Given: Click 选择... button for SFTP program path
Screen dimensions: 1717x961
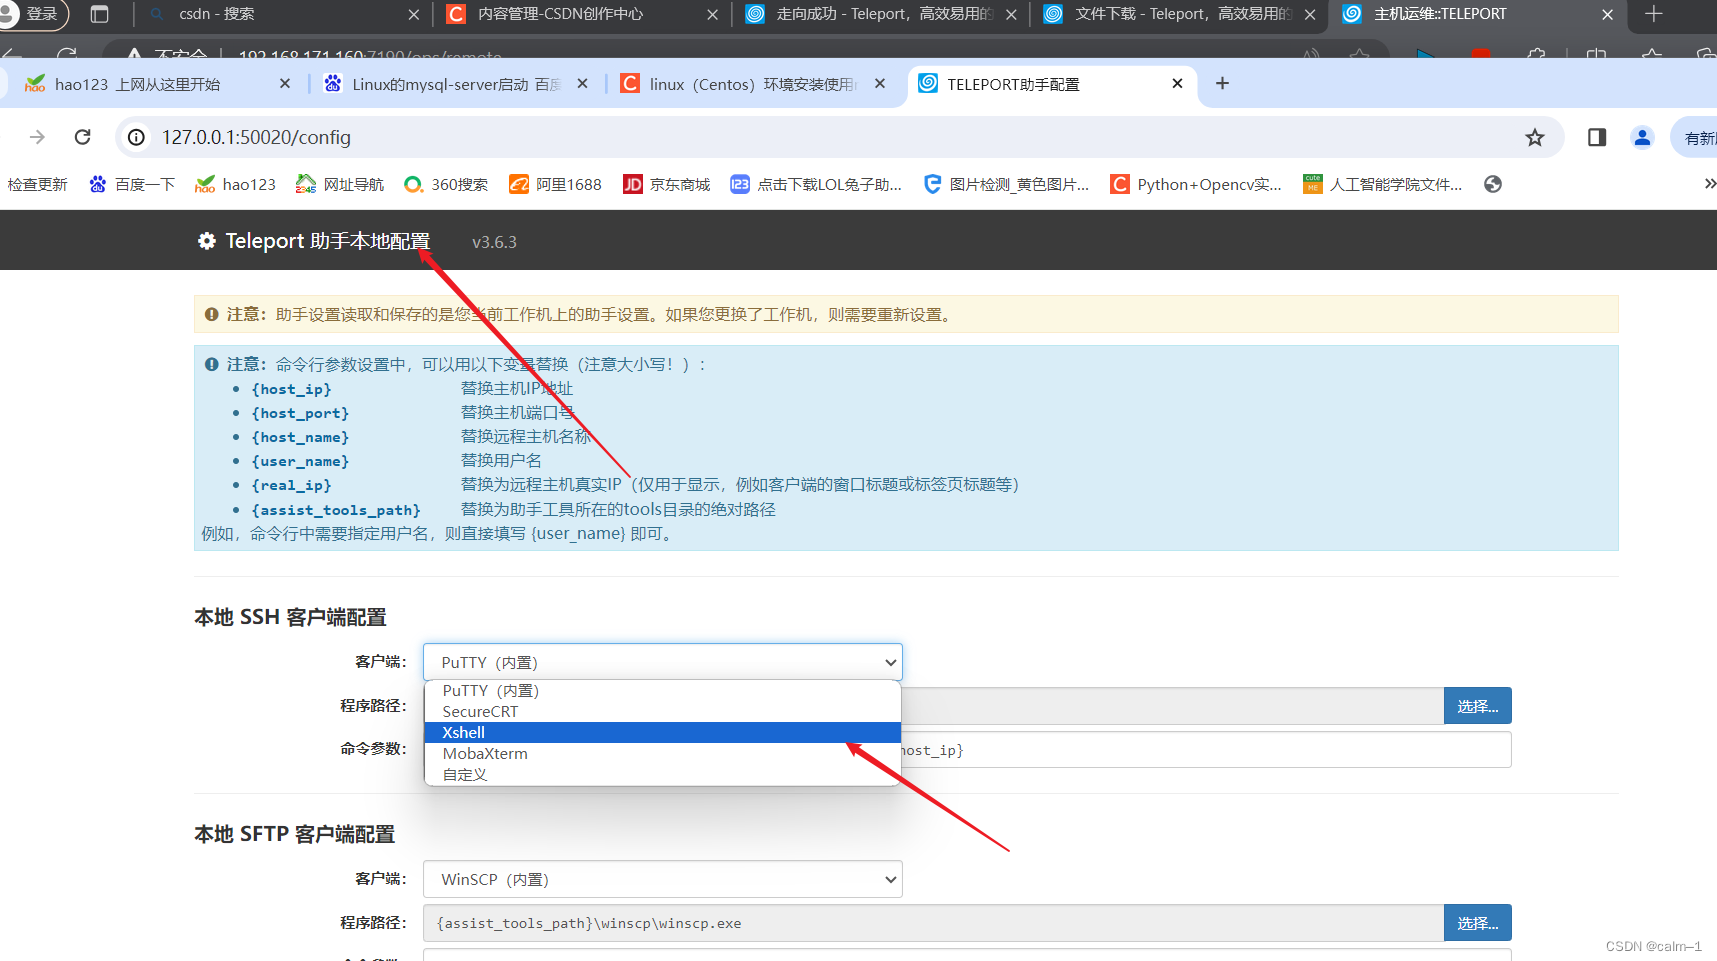Looking at the screenshot, I should coord(1477,923).
